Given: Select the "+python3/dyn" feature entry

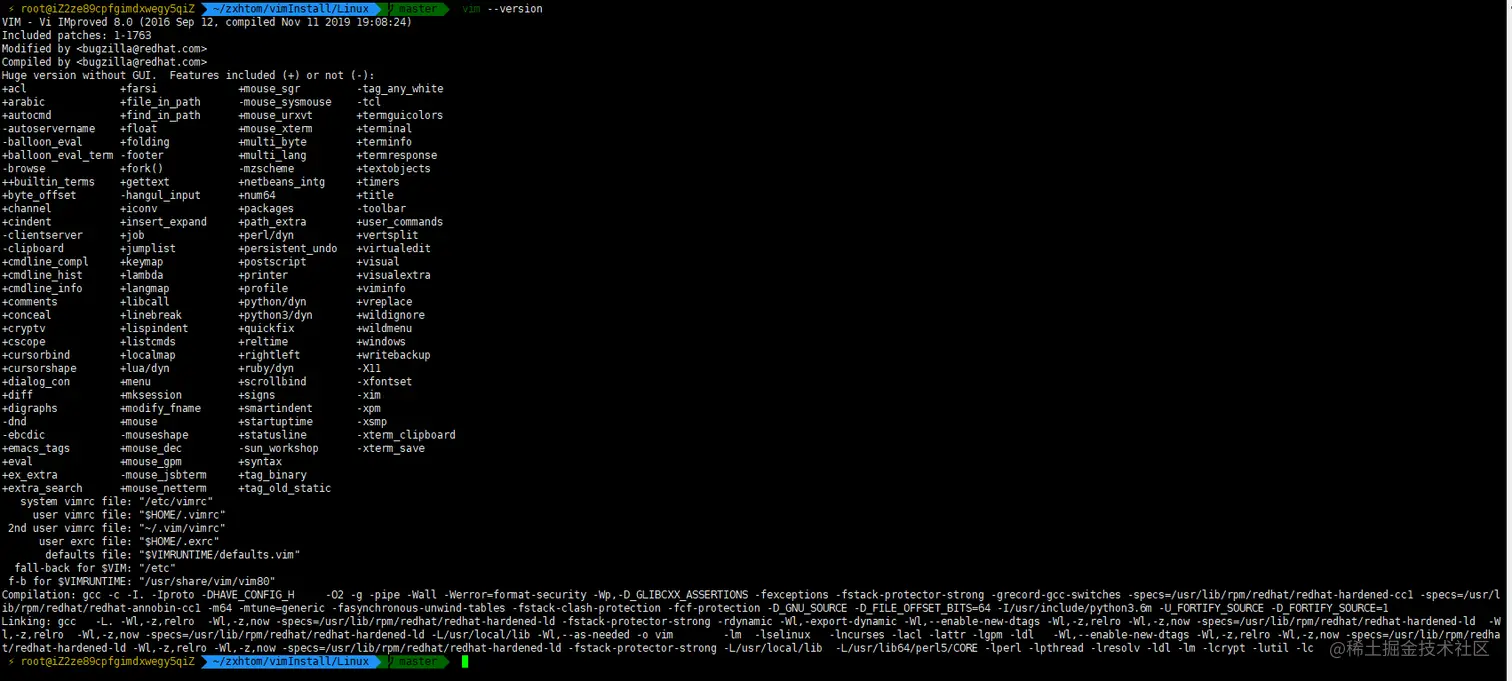Looking at the screenshot, I should point(276,315).
